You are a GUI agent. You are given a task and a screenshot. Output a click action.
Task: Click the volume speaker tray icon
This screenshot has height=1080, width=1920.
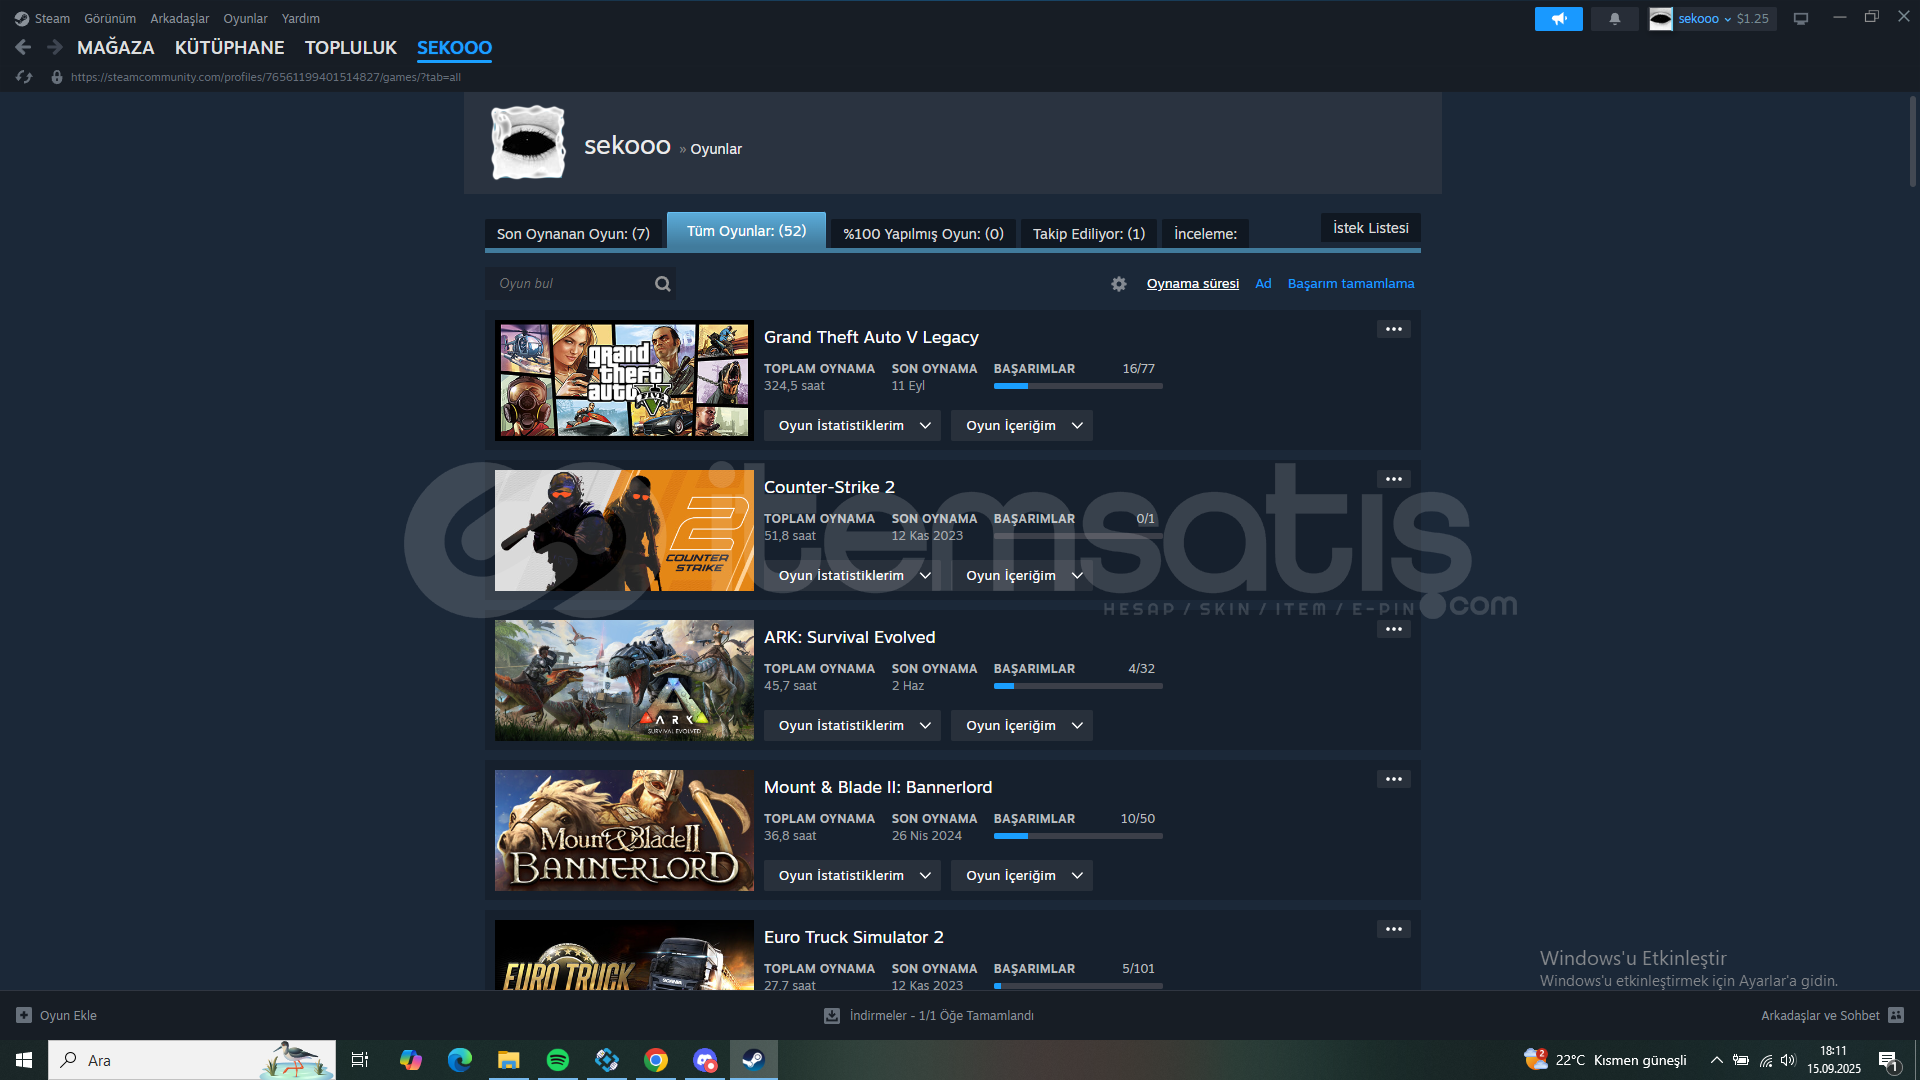point(1788,1060)
